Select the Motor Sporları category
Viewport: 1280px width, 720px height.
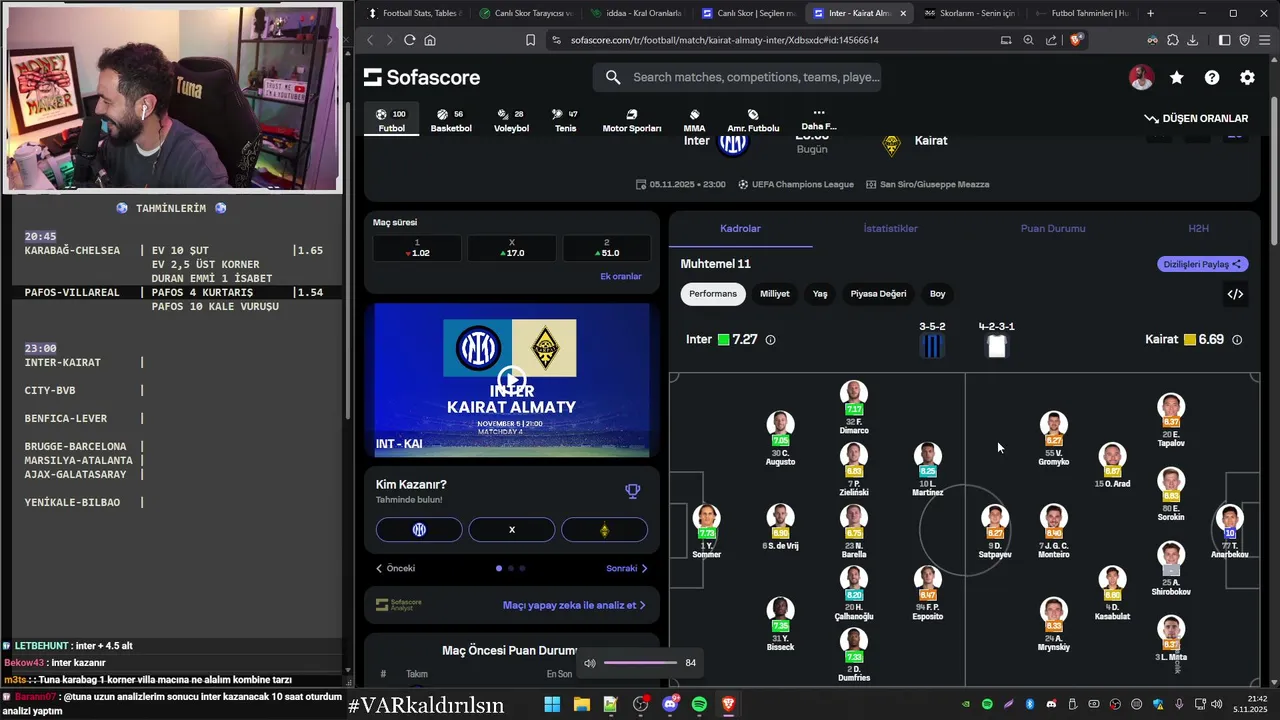(632, 121)
